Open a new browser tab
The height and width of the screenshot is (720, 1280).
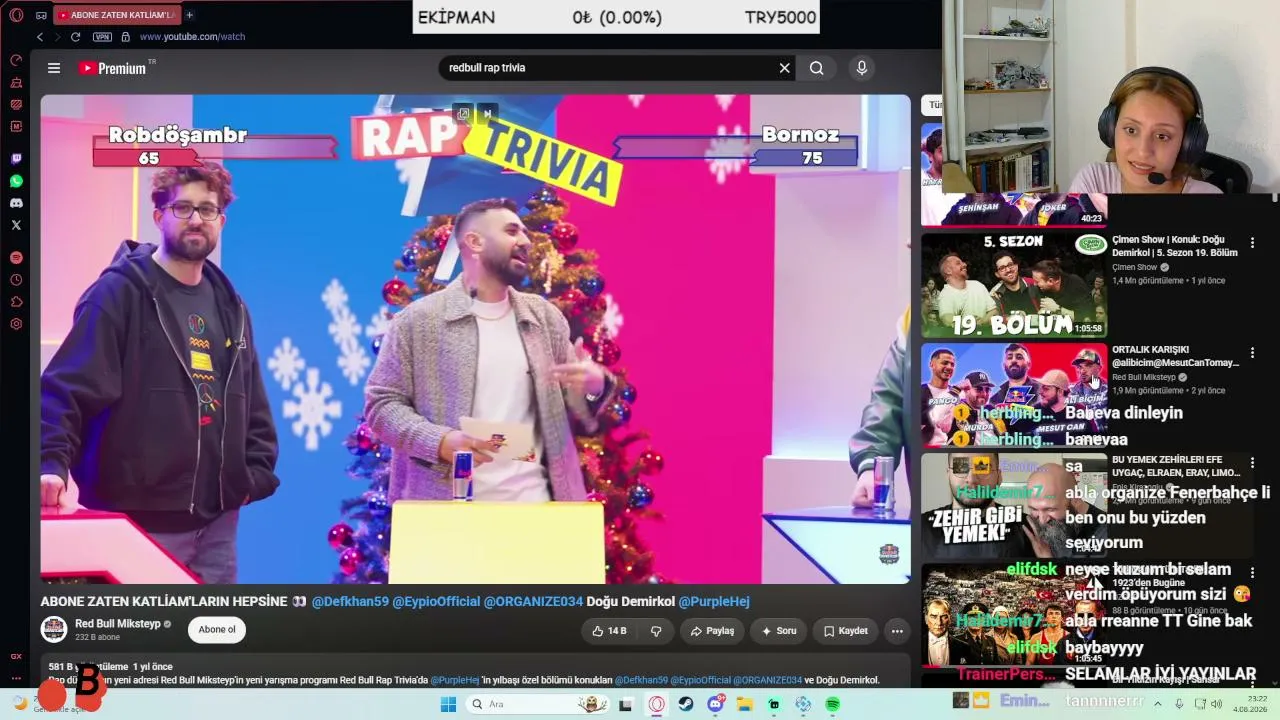point(189,15)
